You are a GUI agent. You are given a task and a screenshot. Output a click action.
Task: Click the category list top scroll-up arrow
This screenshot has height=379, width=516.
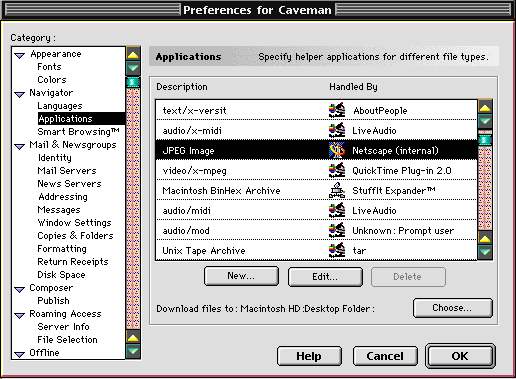pos(133,54)
